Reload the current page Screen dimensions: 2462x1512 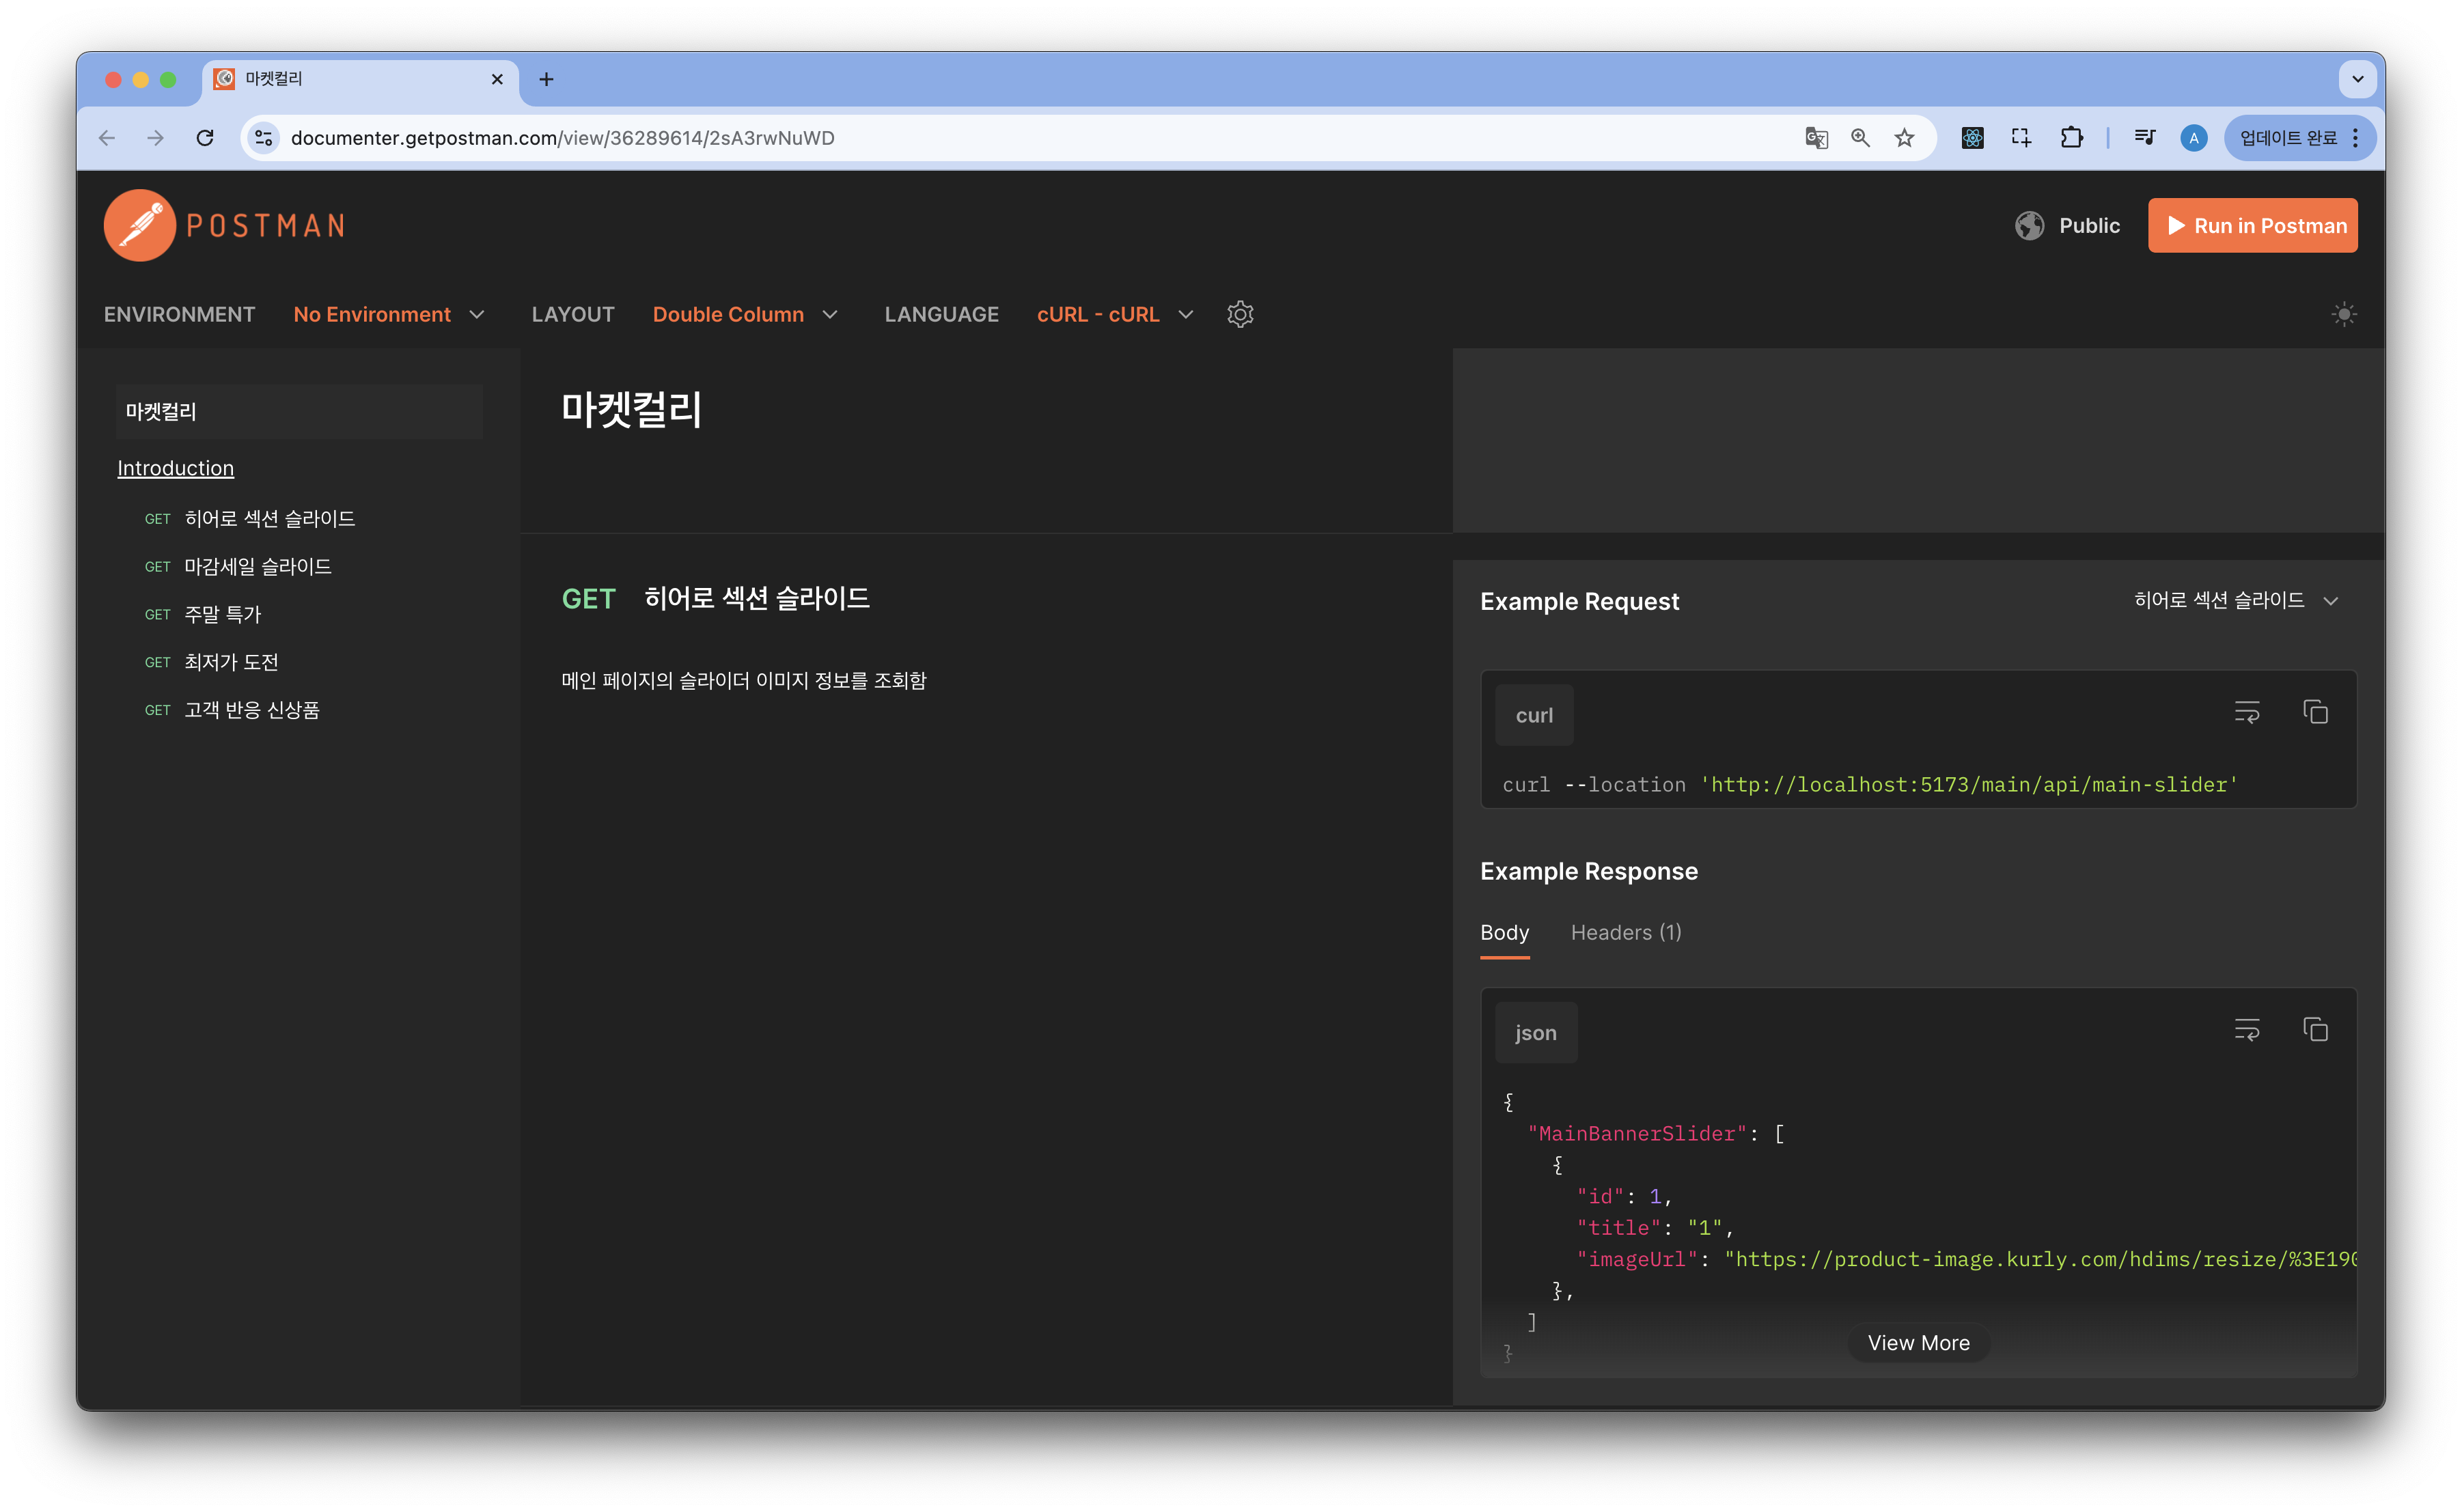click(x=205, y=138)
